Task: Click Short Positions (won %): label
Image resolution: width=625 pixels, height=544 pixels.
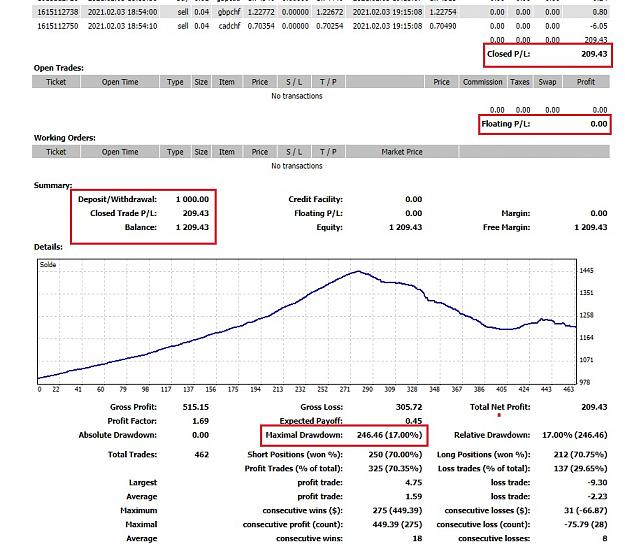Action: pyautogui.click(x=295, y=454)
